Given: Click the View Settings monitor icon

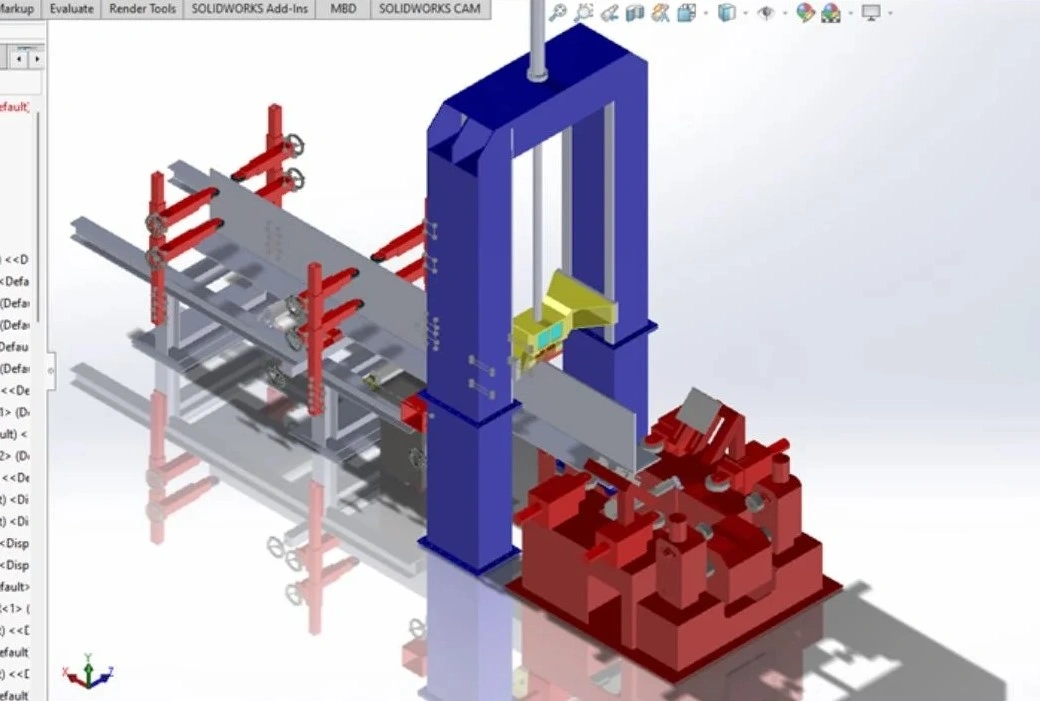Looking at the screenshot, I should tap(871, 13).
